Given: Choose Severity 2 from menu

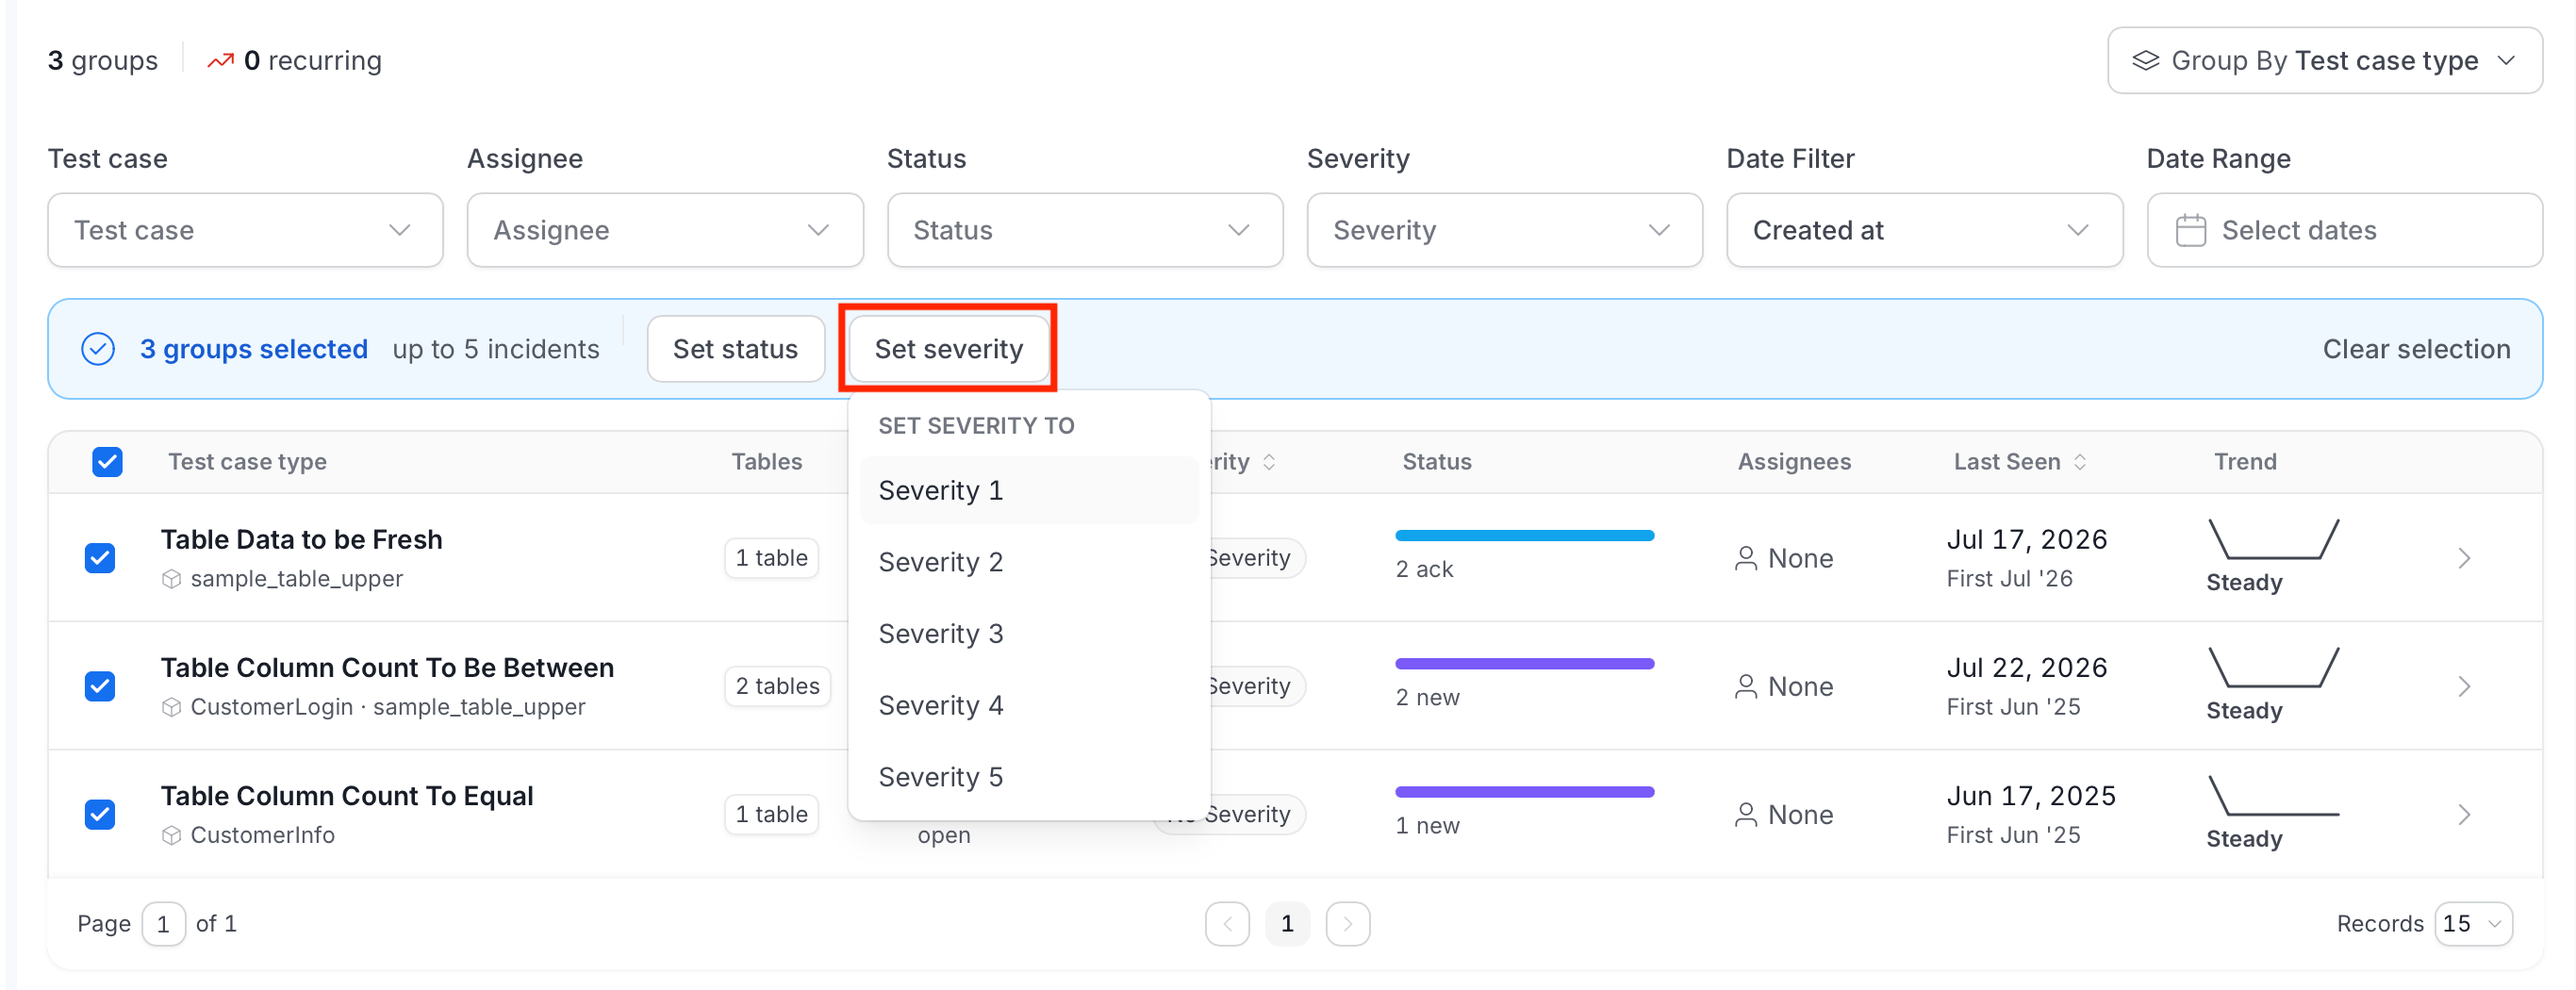Looking at the screenshot, I should (x=1029, y=562).
